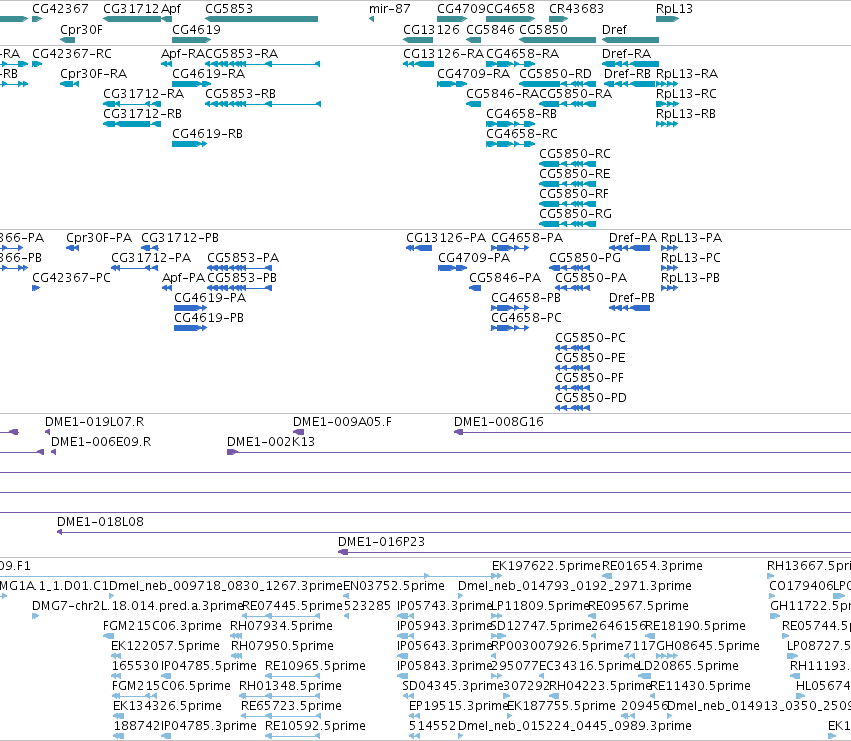Select transcript label RpL13-RA
Viewport: 851px width, 741px height.
coord(687,74)
